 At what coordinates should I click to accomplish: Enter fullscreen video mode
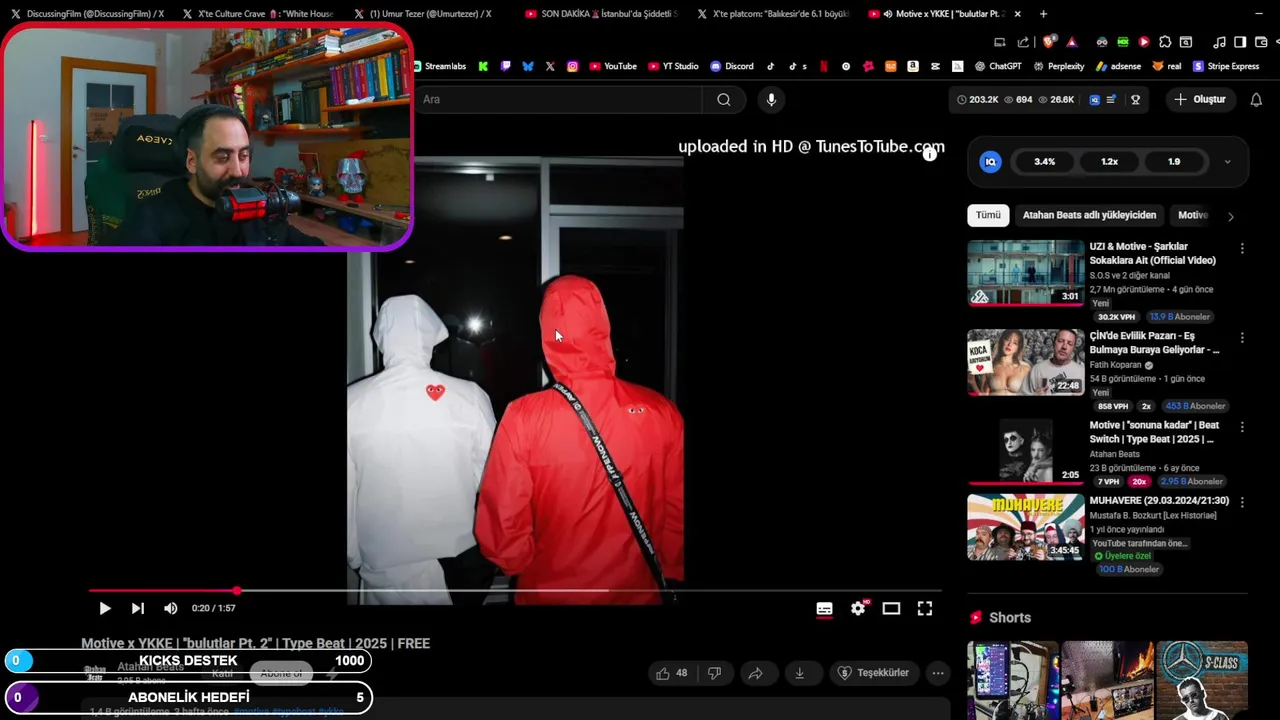(x=925, y=608)
